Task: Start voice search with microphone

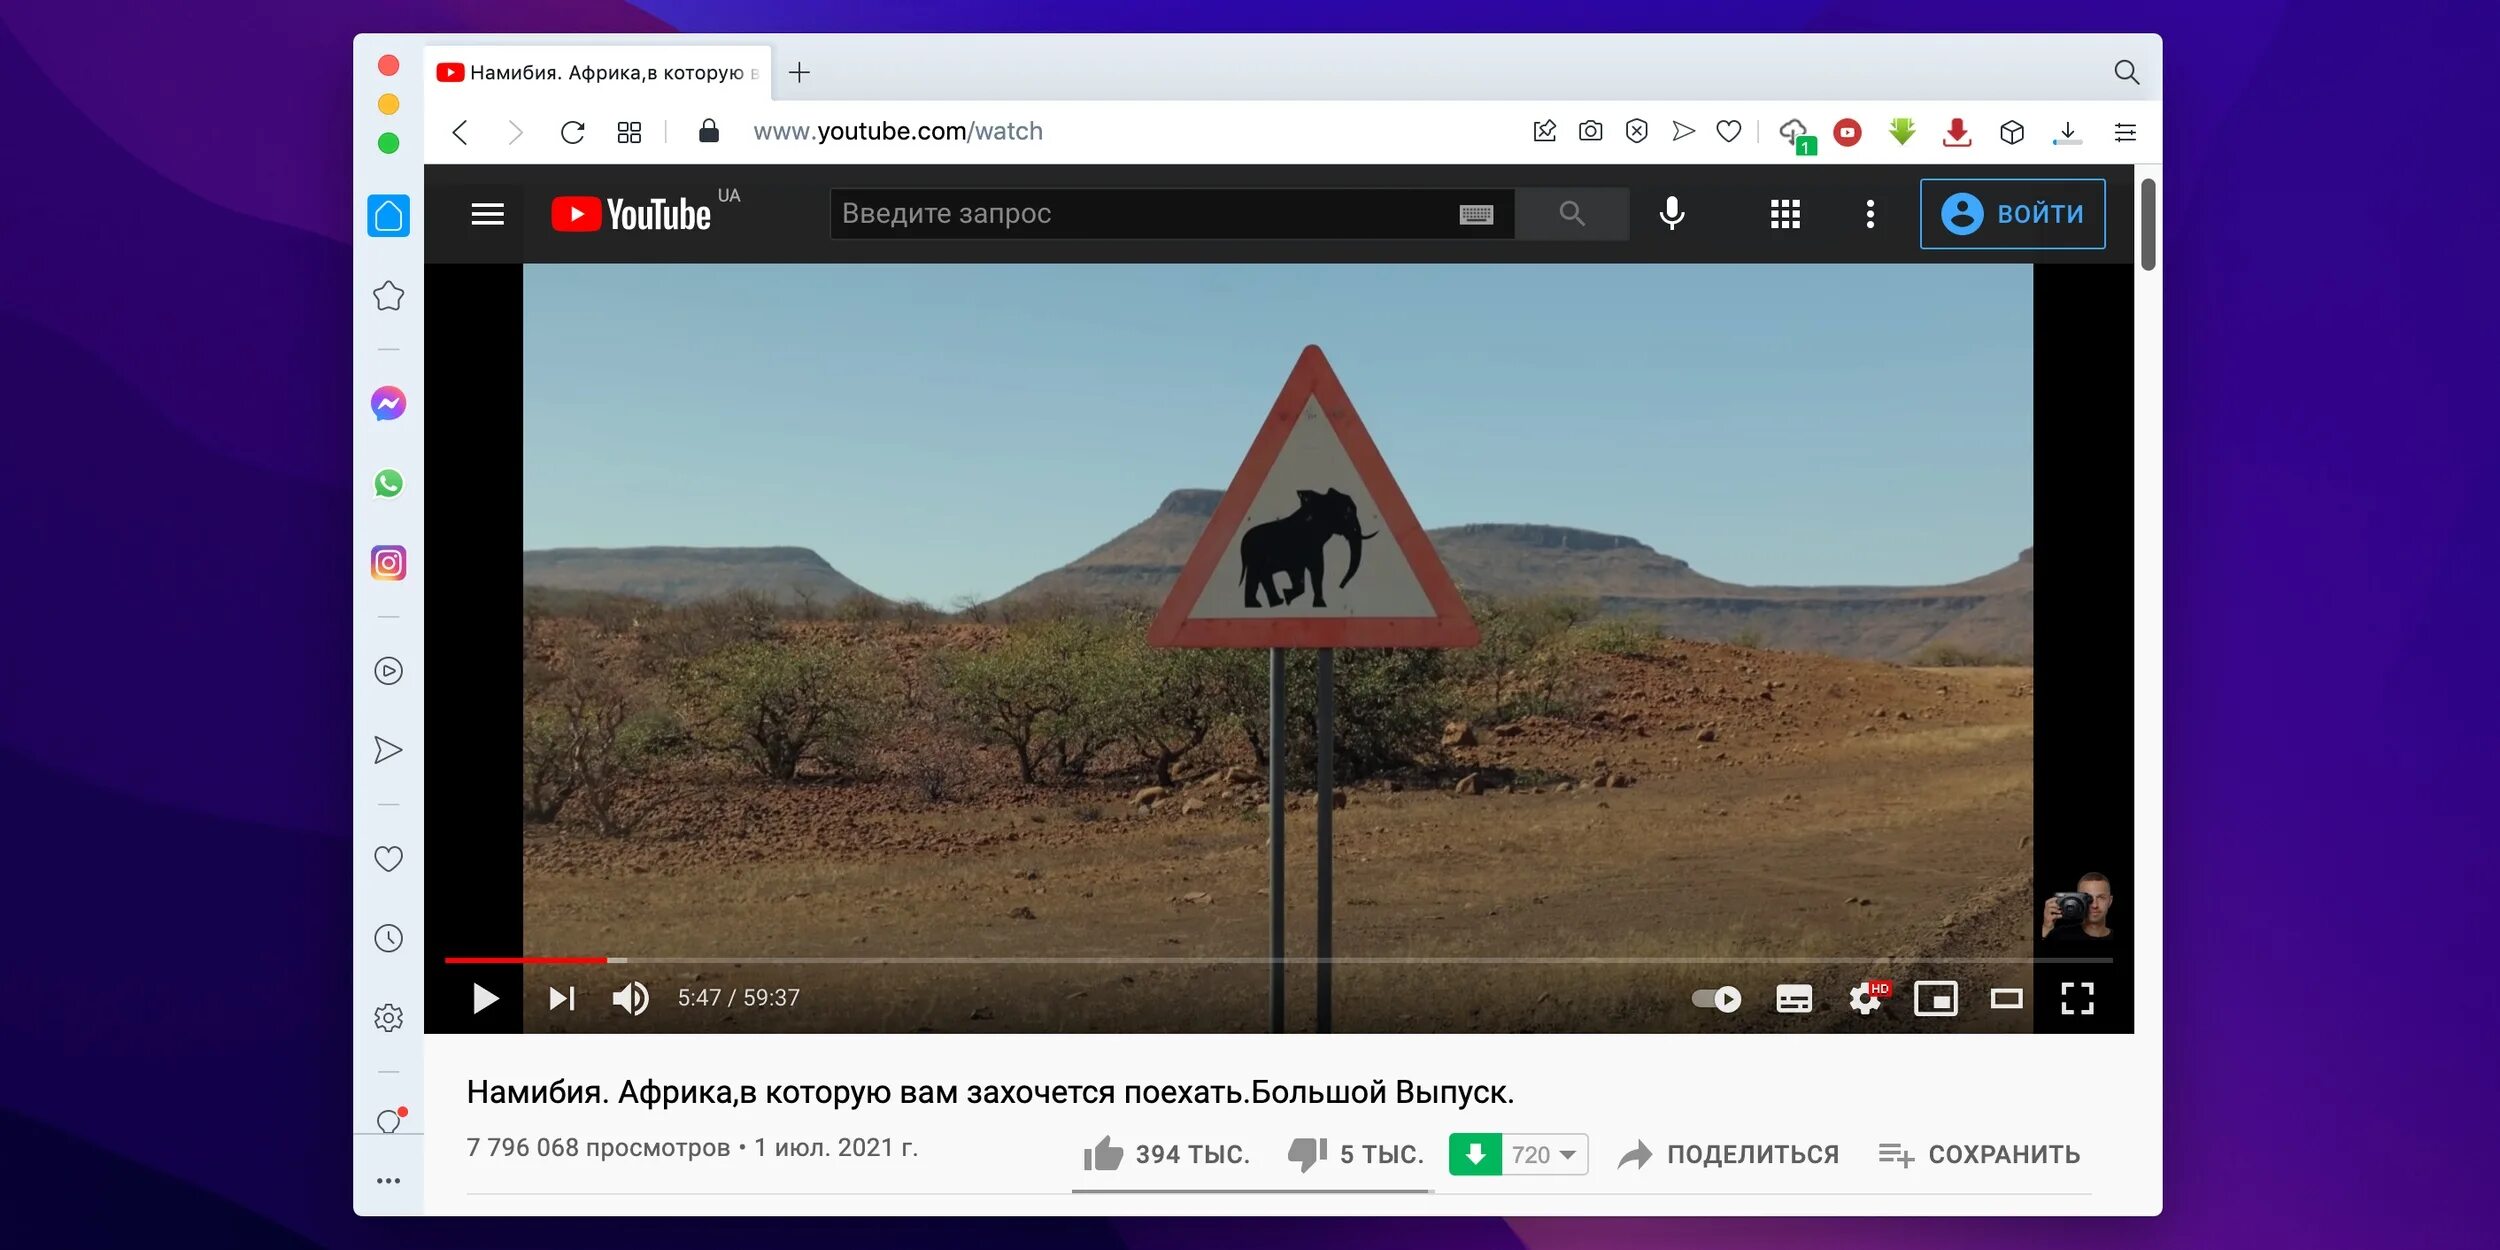Action: [1671, 213]
